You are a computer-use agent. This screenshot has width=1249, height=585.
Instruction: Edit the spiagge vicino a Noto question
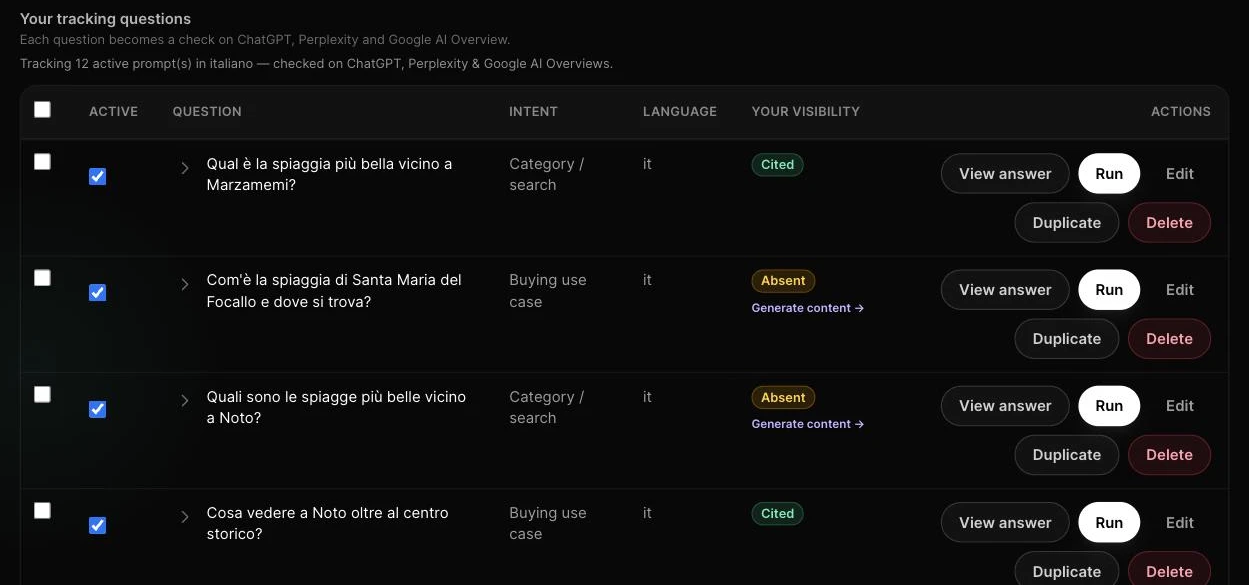pos(1180,406)
